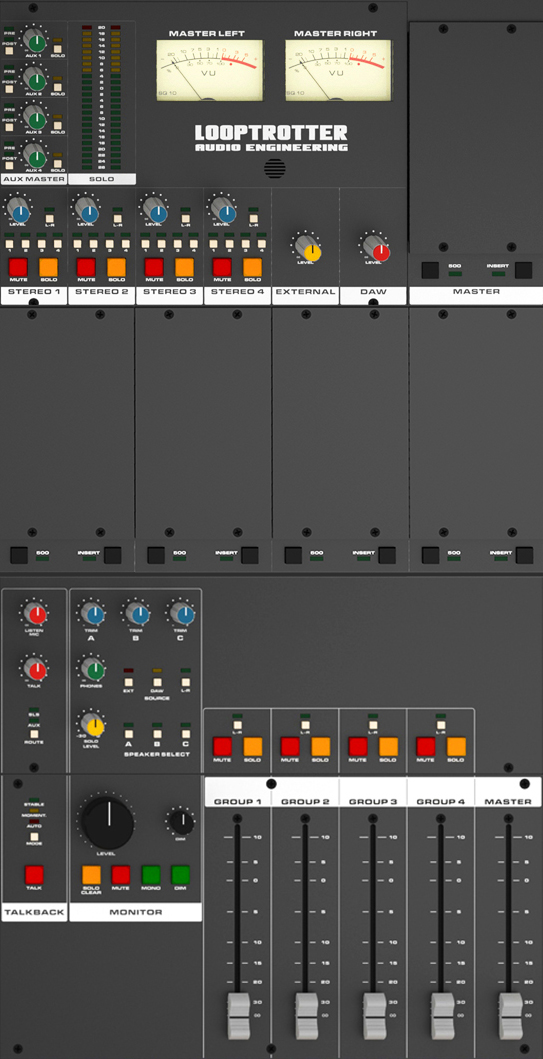This screenshot has width=543, height=1059.
Task: Click the red TALK button in Talkback
Action: [x=34, y=875]
